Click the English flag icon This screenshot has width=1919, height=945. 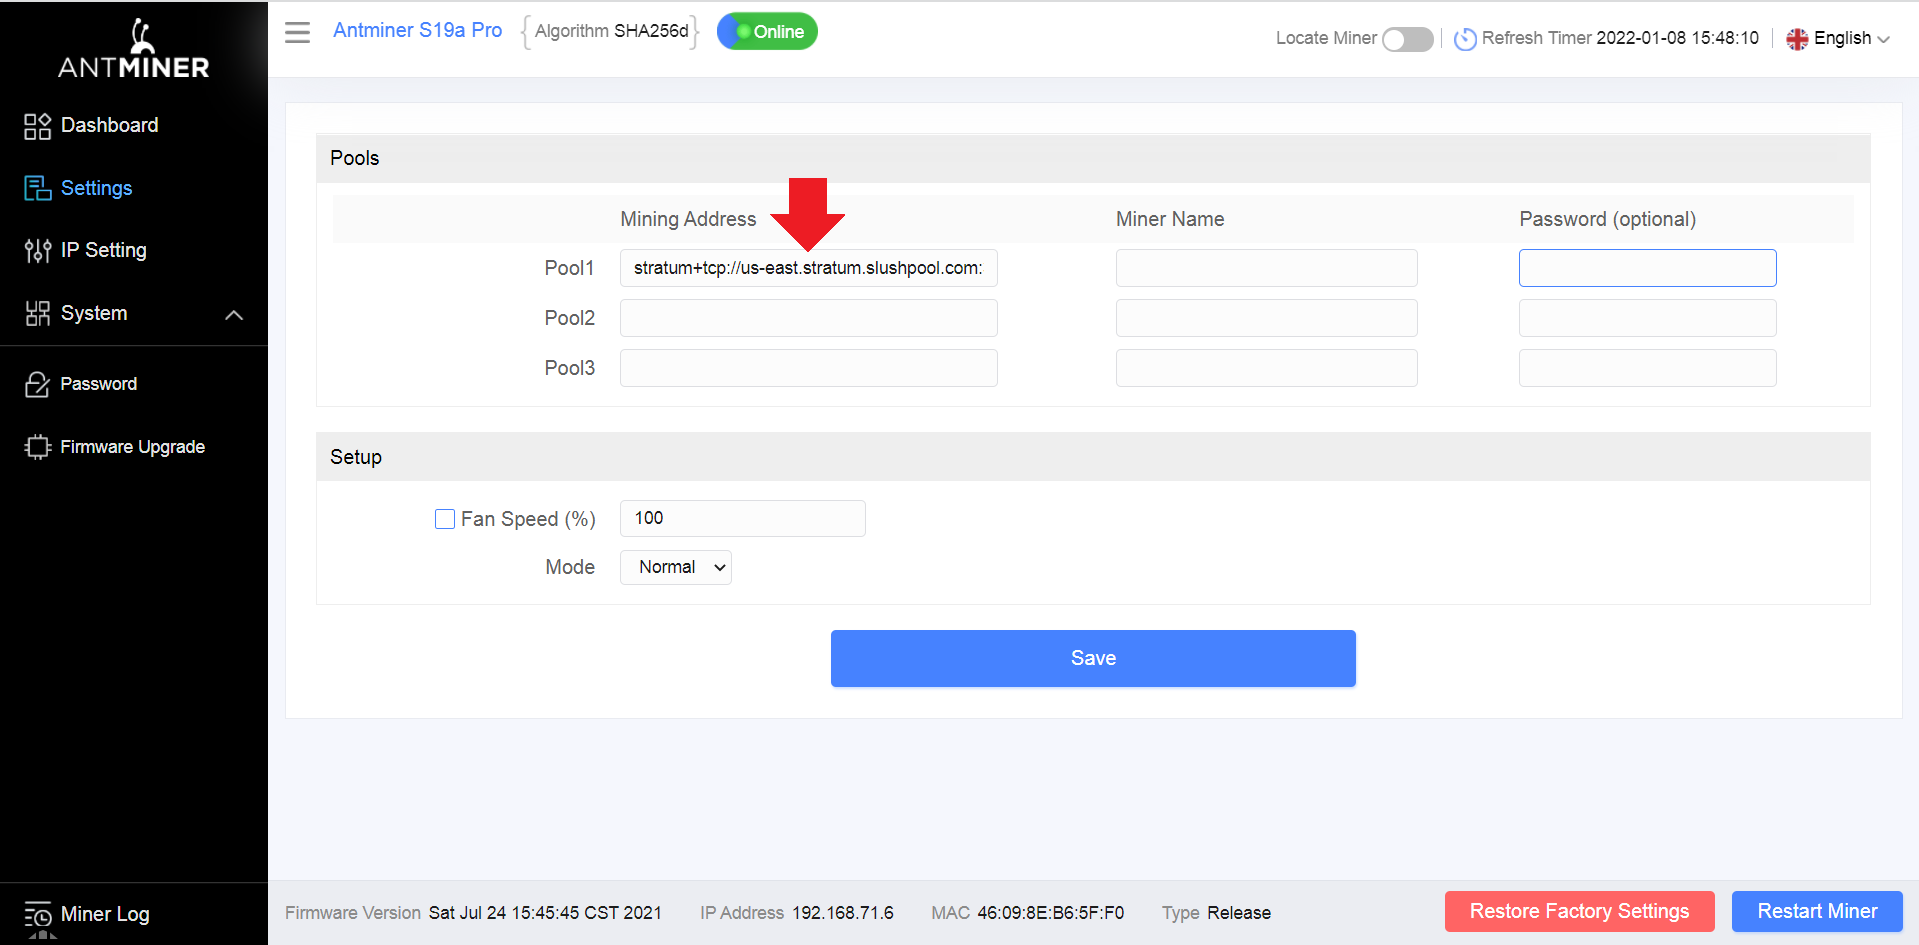point(1797,39)
